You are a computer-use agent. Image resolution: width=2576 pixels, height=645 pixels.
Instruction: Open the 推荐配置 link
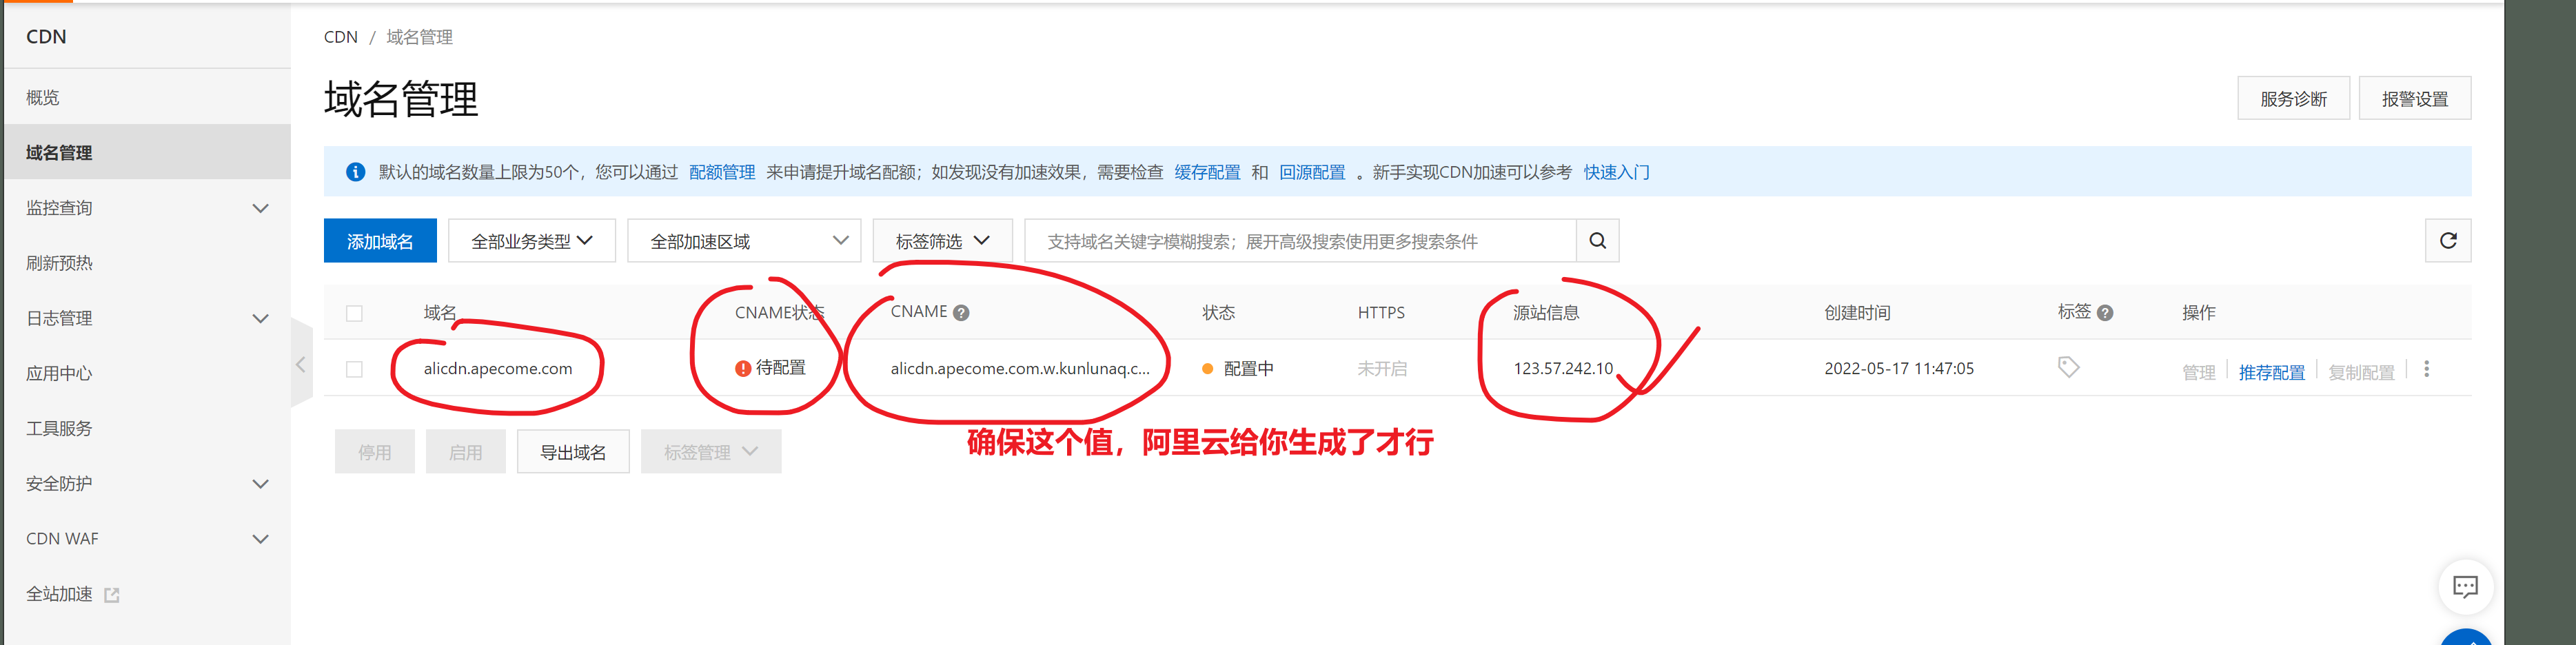[x=2271, y=372]
